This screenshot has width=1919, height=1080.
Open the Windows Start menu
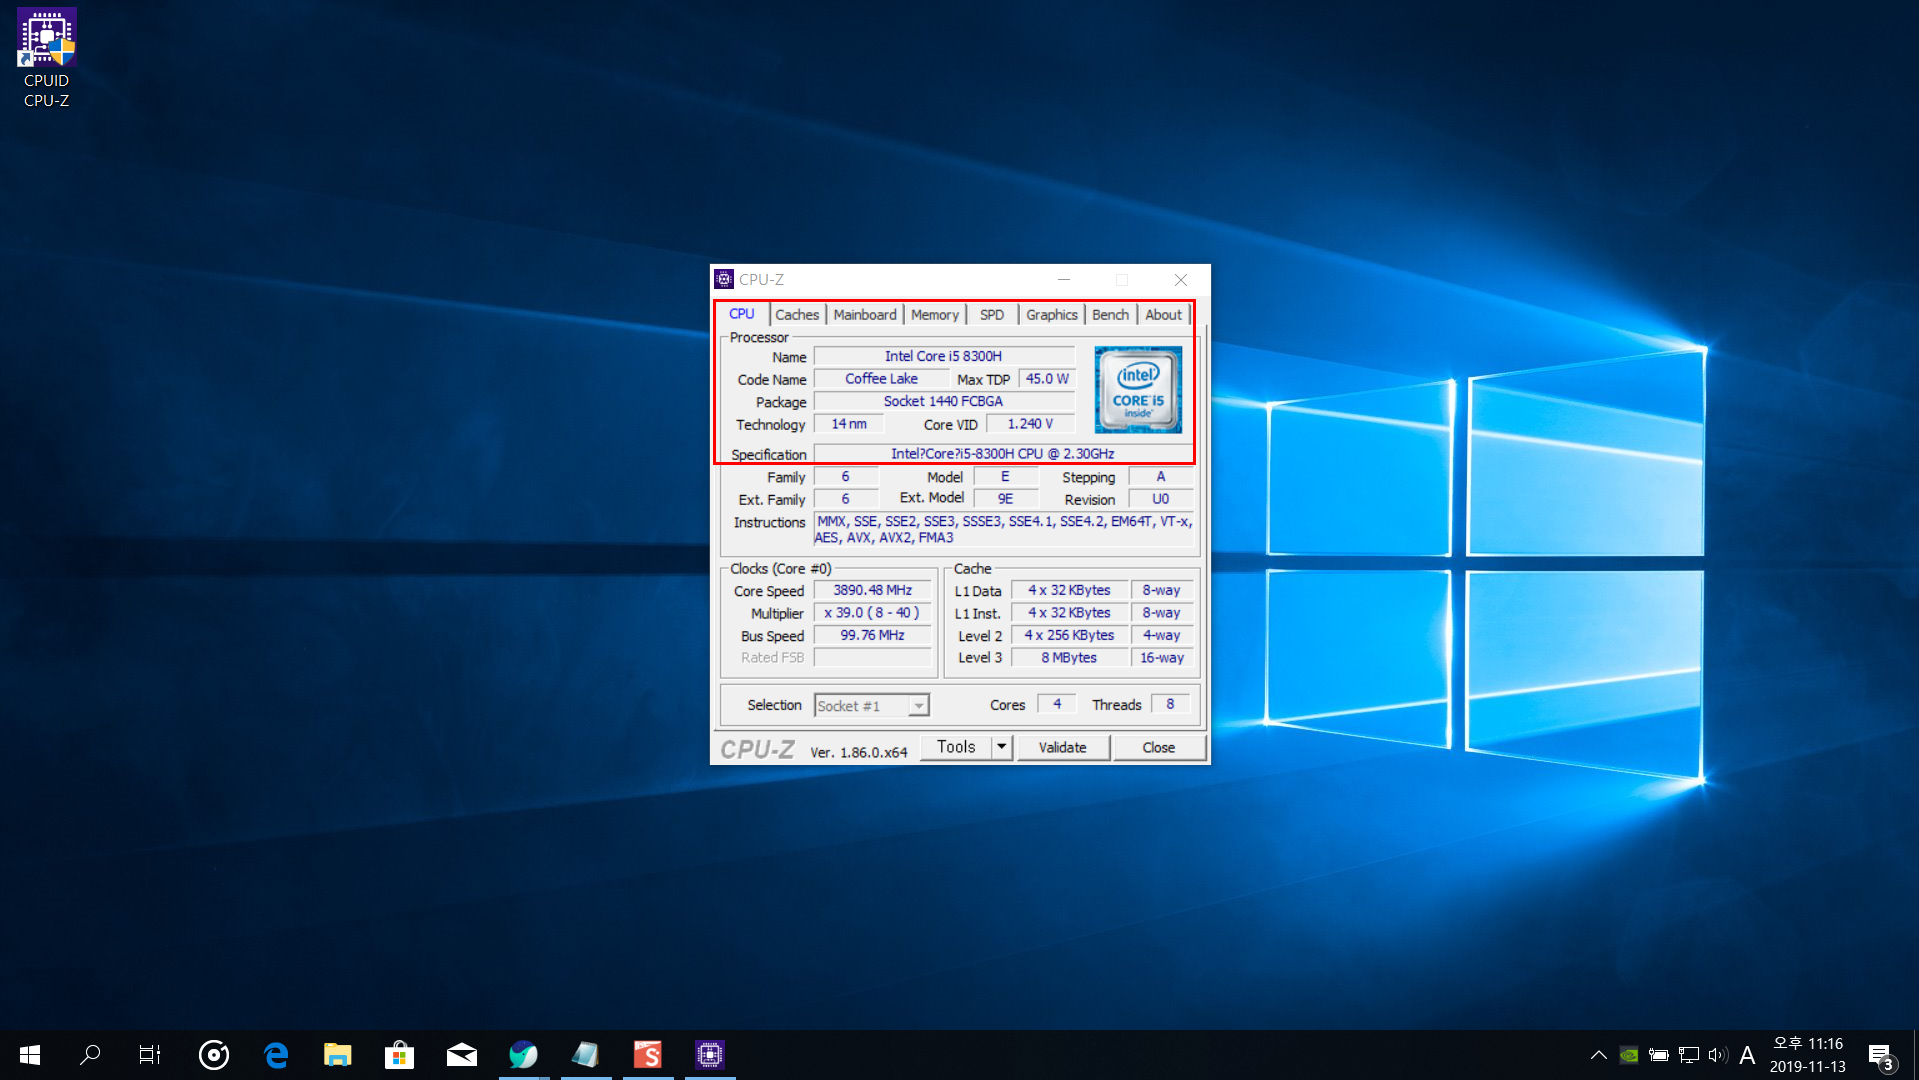pyautogui.click(x=30, y=1054)
